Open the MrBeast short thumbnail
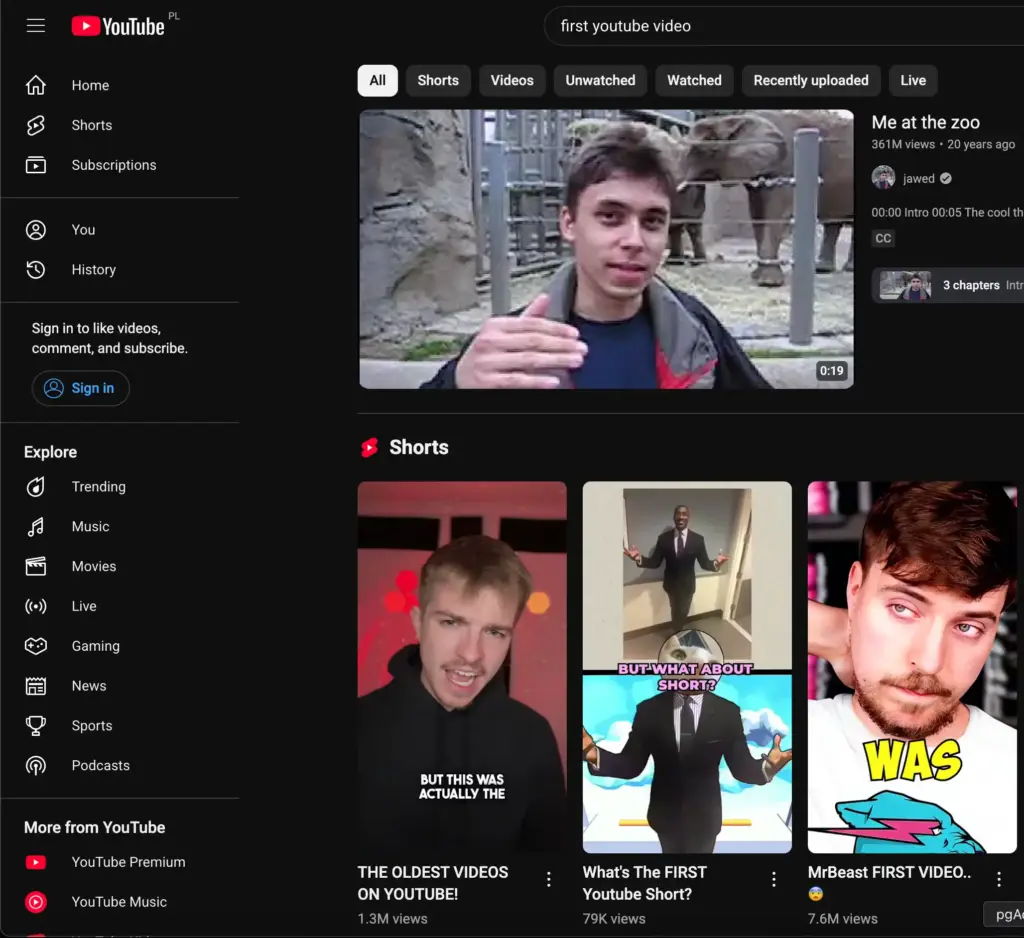The height and width of the screenshot is (938, 1024). coord(912,667)
